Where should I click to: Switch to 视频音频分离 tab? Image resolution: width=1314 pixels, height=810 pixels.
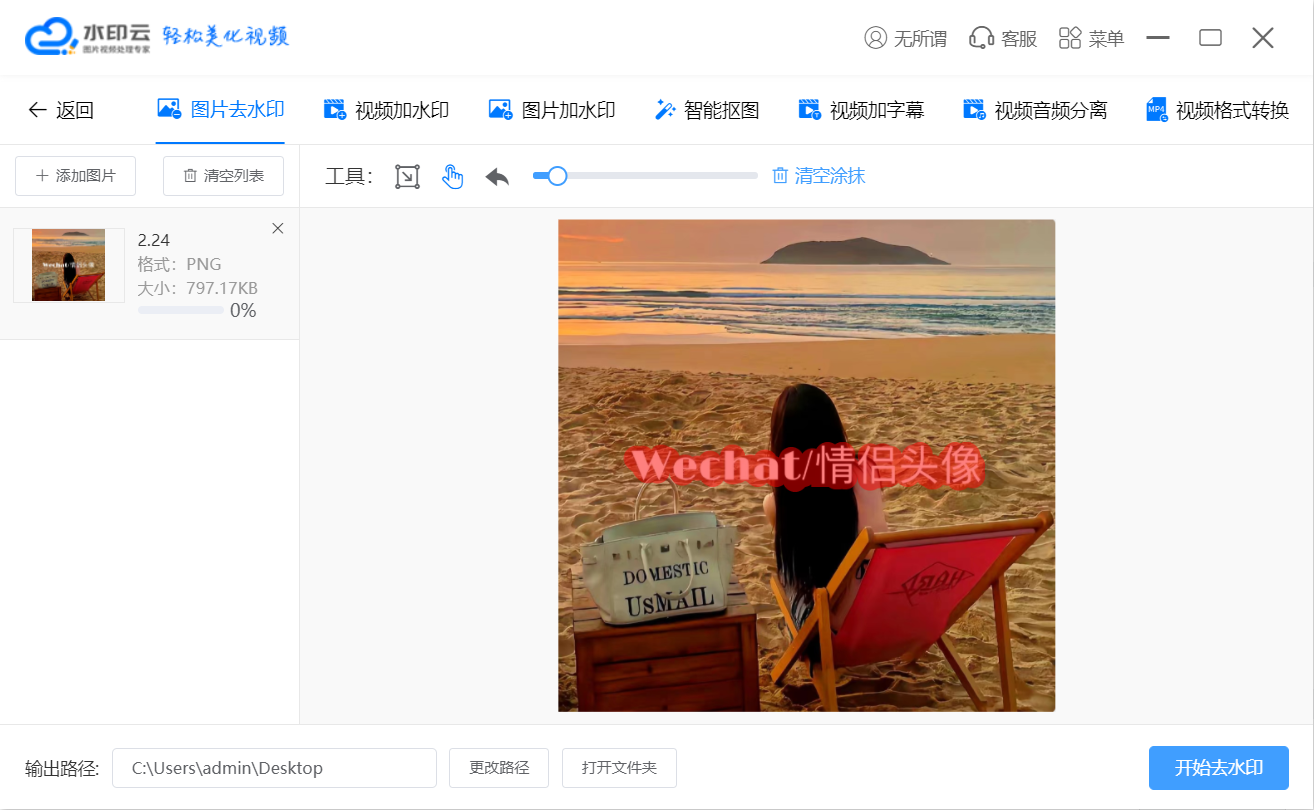click(1034, 110)
